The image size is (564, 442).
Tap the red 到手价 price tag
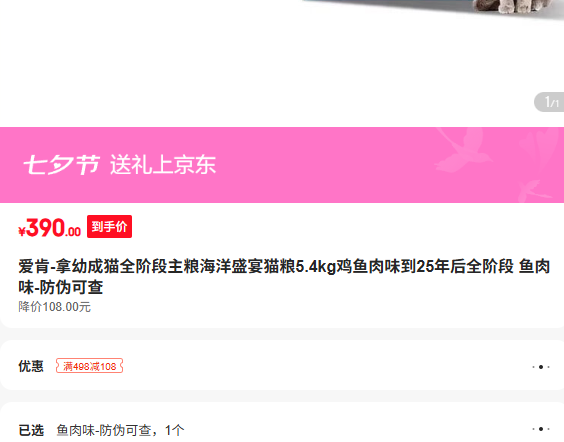[x=109, y=227]
